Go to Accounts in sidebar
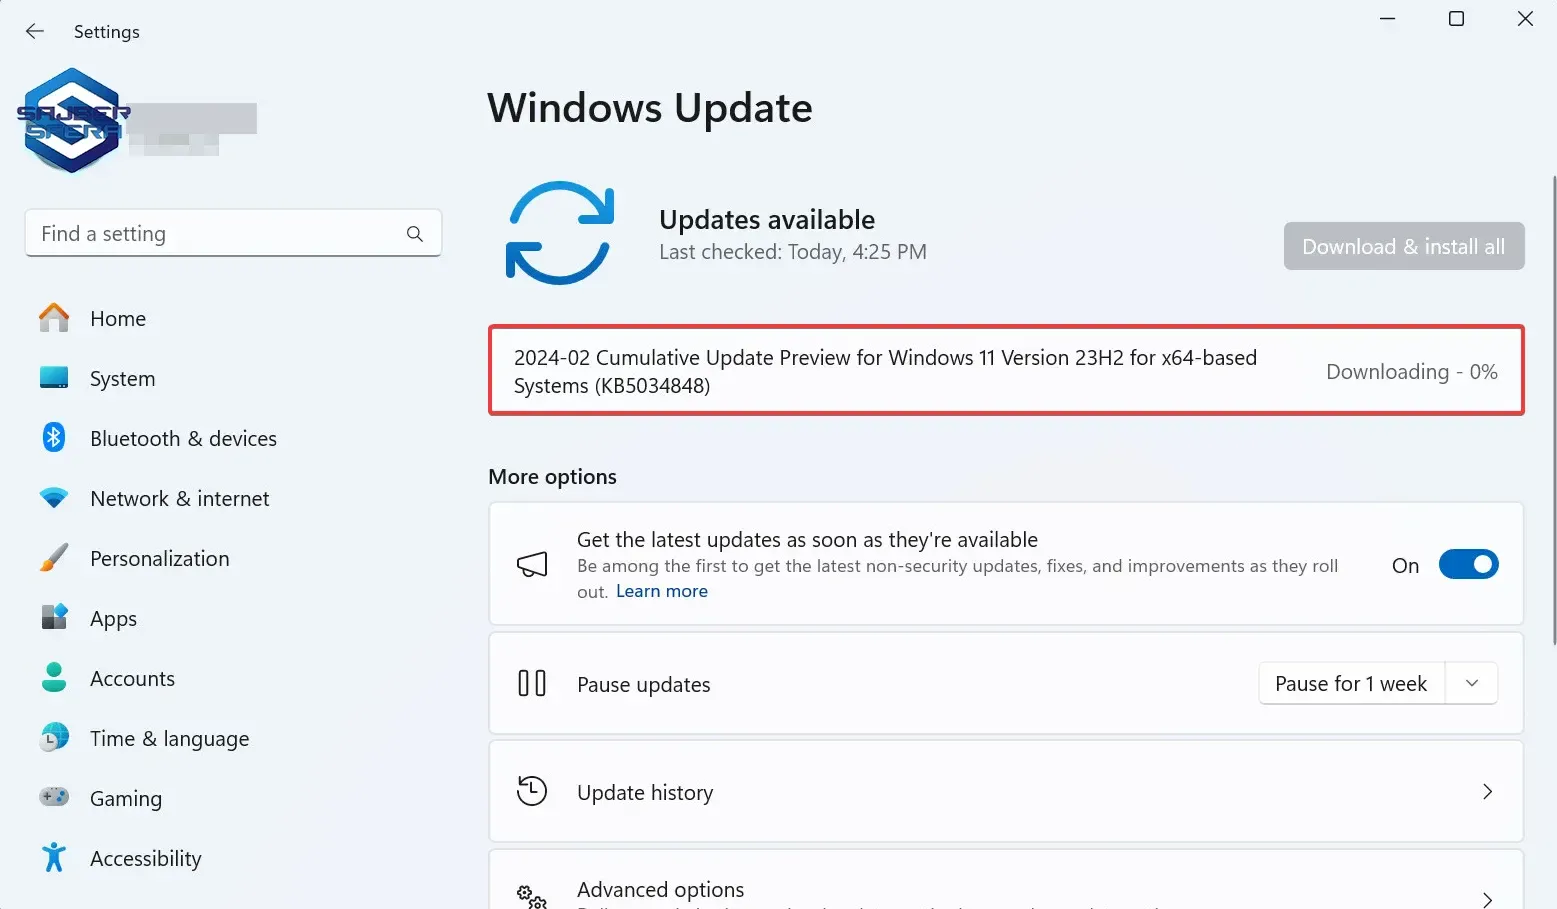The width and height of the screenshot is (1557, 909). click(132, 679)
